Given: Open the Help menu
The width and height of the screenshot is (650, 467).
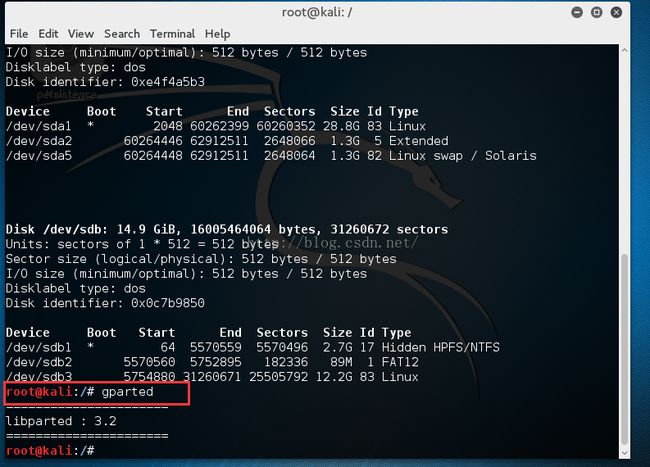Looking at the screenshot, I should pos(218,34).
